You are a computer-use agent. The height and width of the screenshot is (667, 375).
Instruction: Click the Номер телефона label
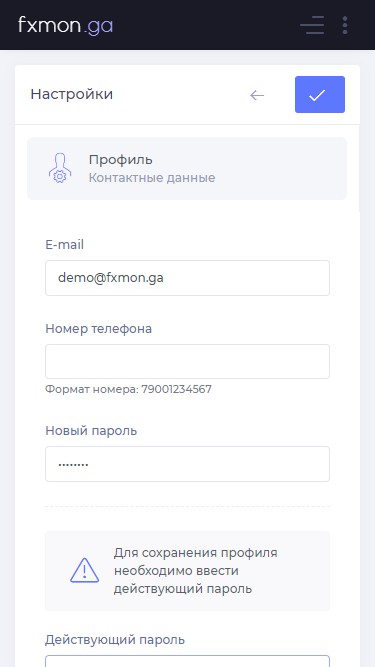(99, 329)
